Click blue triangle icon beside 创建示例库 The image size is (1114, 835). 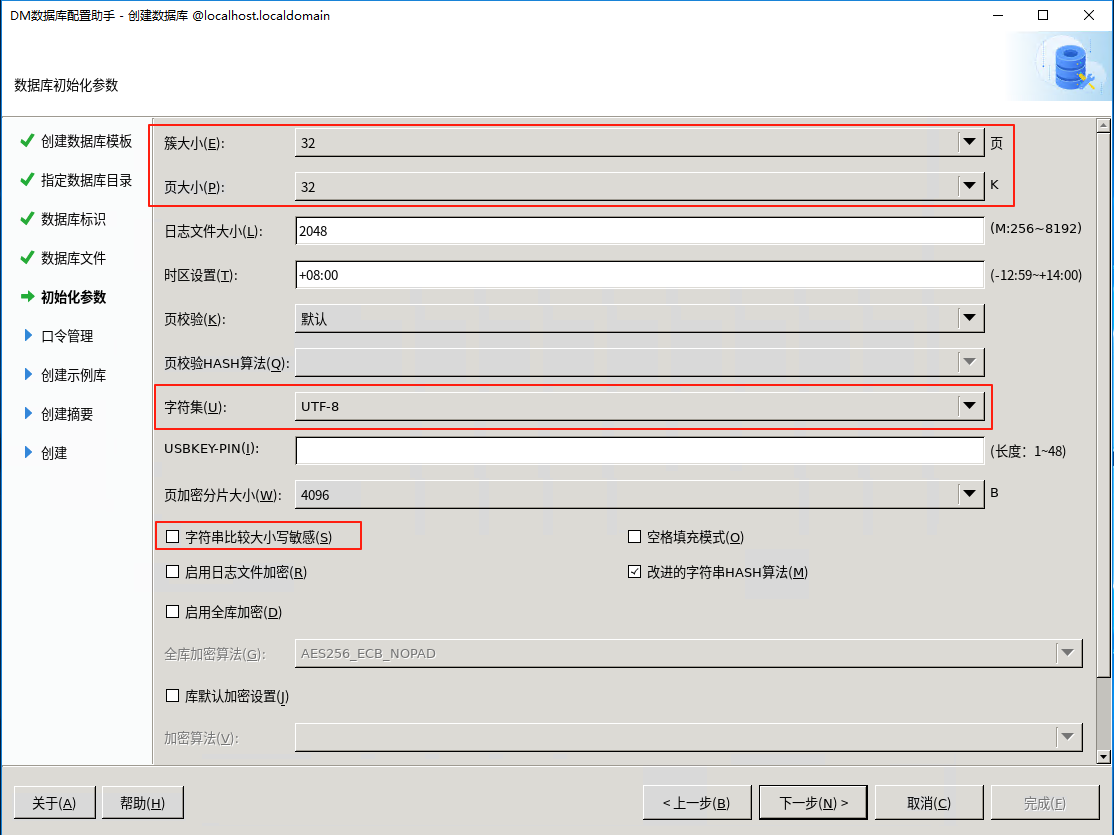[x=28, y=375]
